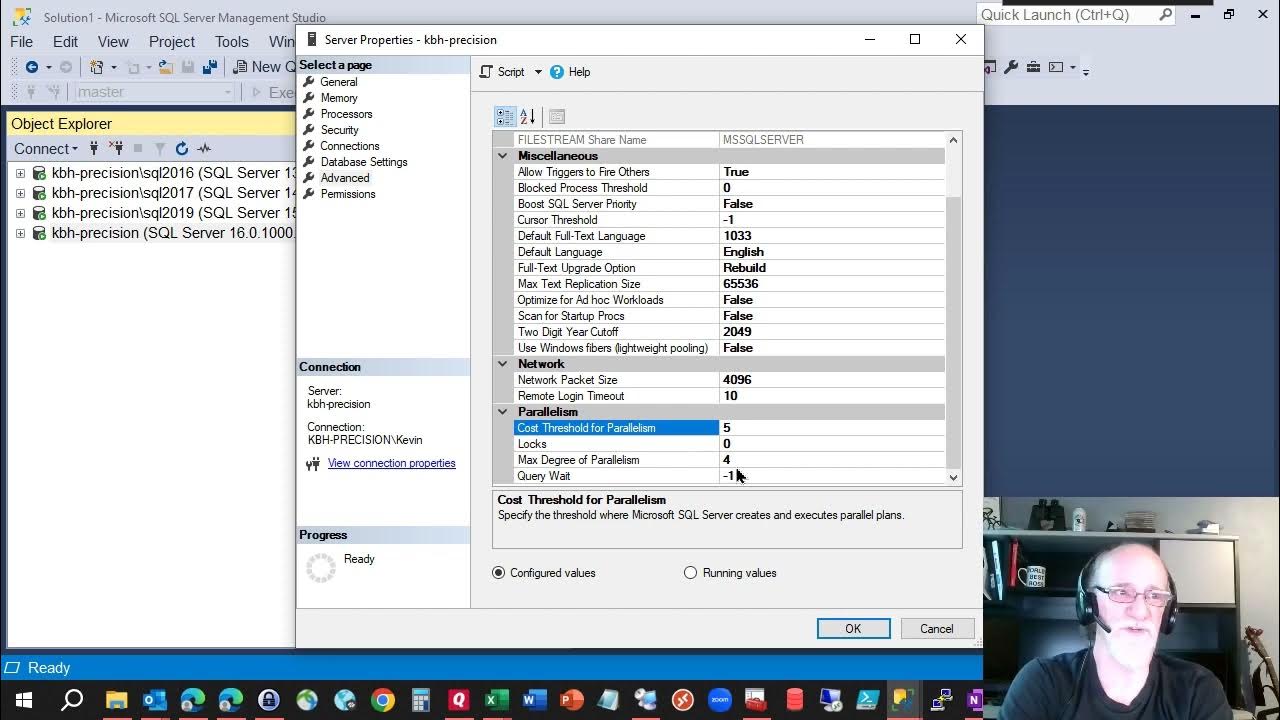The height and width of the screenshot is (720, 1280).
Task: Open the Script dropdown arrow
Action: tap(538, 72)
